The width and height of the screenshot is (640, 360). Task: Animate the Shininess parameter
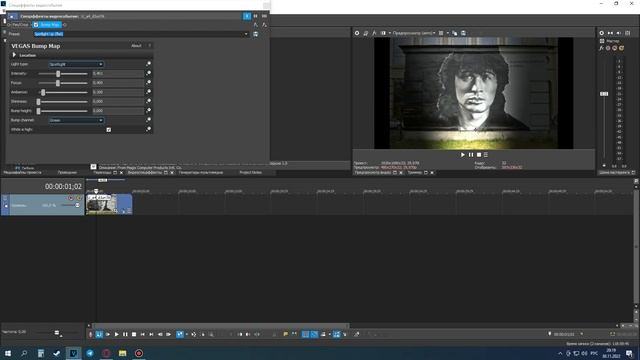click(x=149, y=101)
